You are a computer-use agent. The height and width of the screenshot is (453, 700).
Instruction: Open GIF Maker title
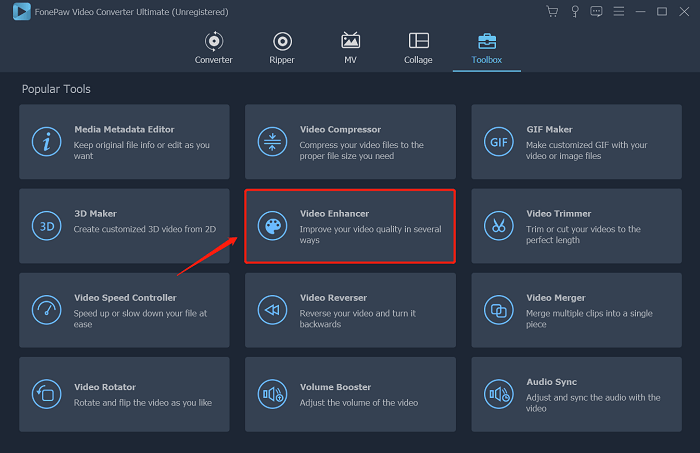point(549,129)
